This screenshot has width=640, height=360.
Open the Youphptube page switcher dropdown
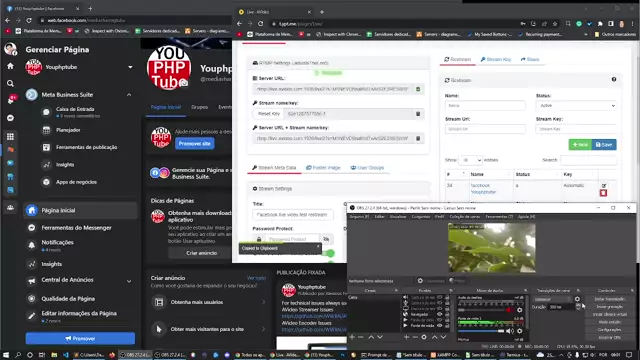130,67
